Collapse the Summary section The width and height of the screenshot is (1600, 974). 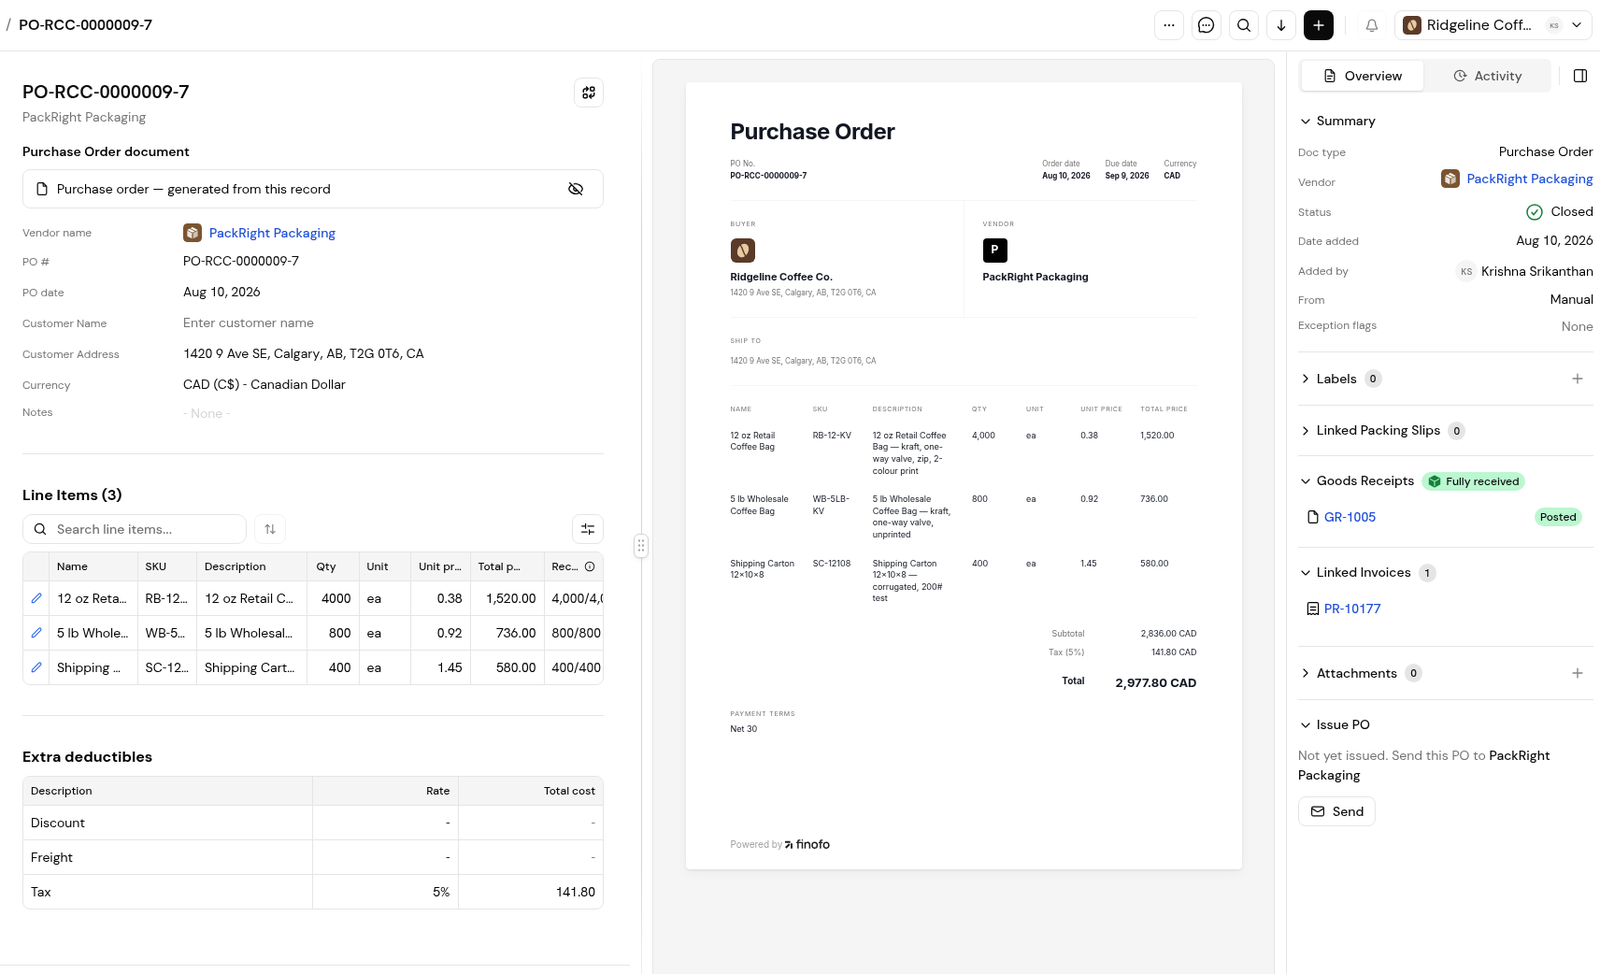(1337, 121)
